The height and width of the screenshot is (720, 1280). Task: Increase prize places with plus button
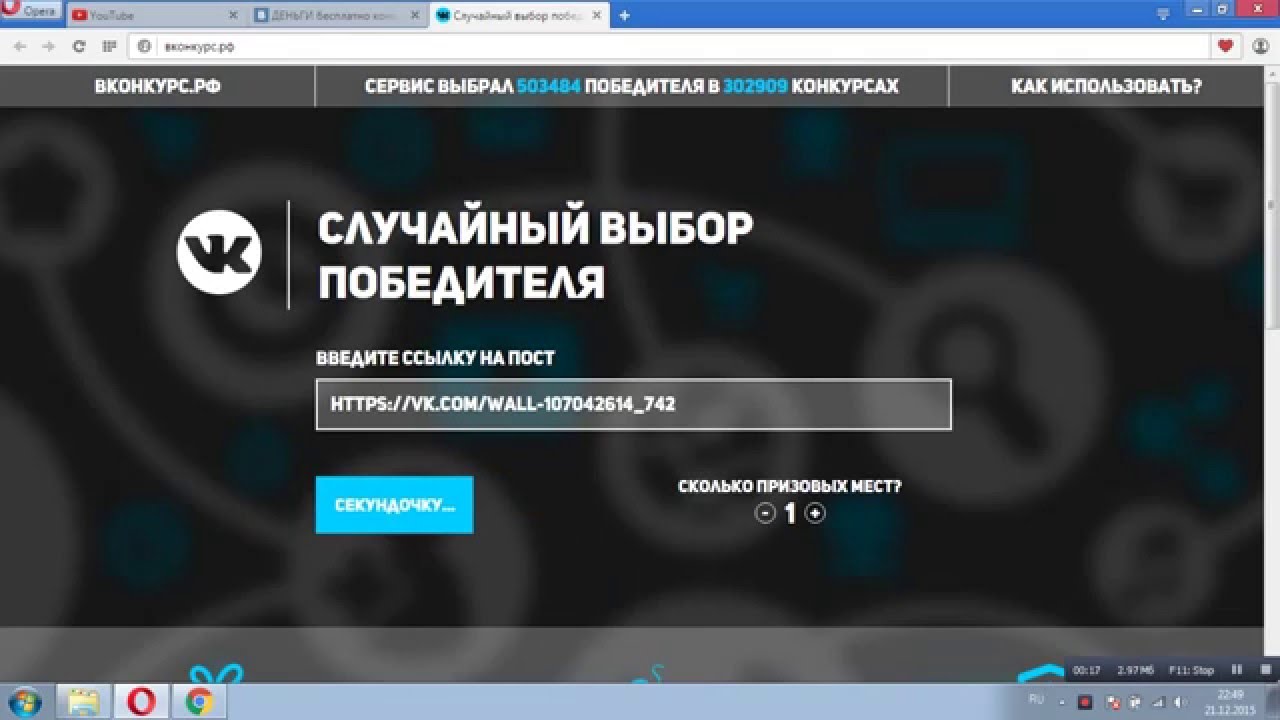(815, 513)
